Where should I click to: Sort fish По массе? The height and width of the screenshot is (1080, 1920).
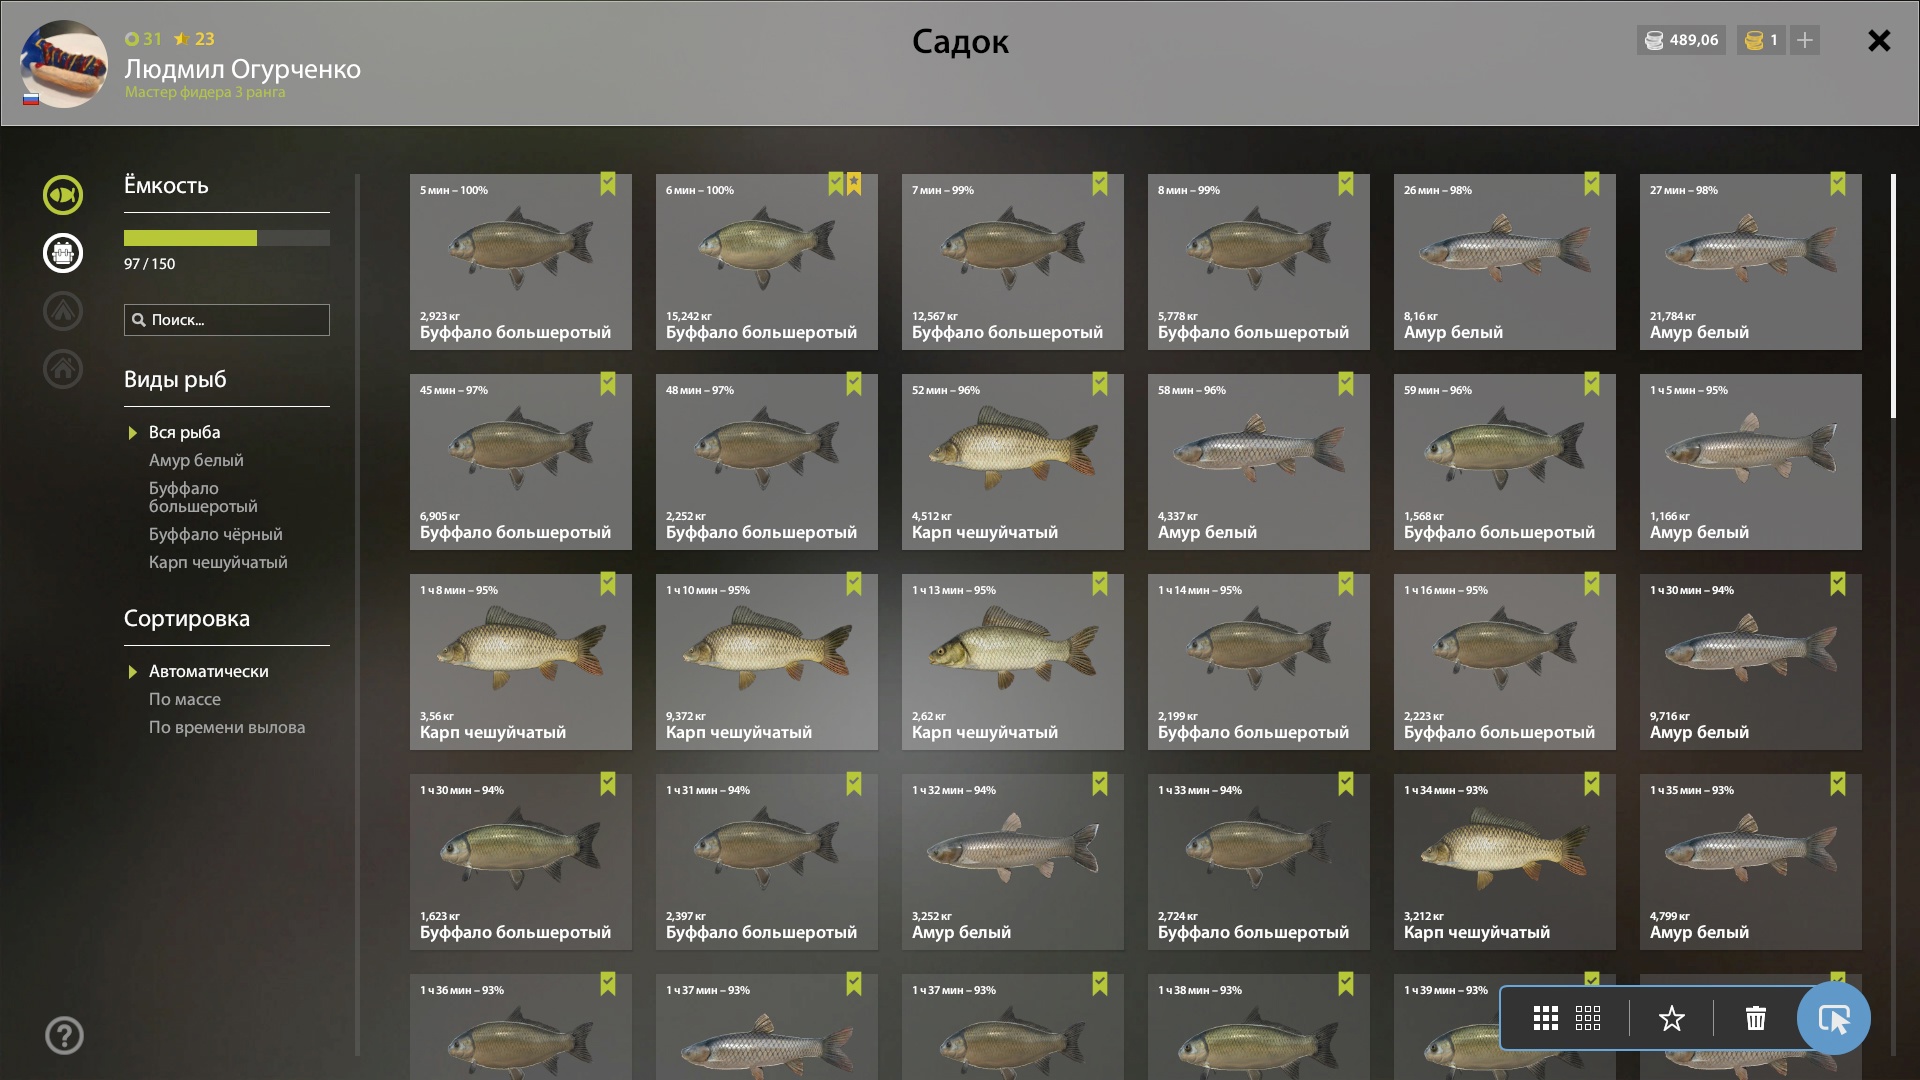185,699
